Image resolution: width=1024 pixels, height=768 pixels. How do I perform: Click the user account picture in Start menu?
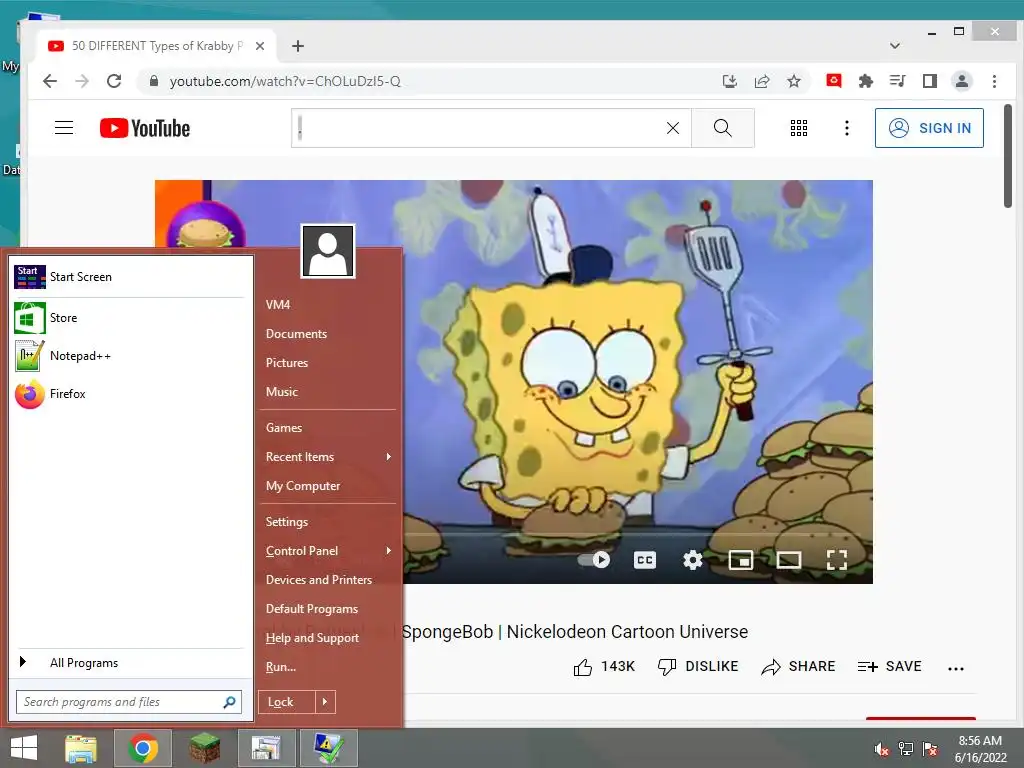(328, 251)
